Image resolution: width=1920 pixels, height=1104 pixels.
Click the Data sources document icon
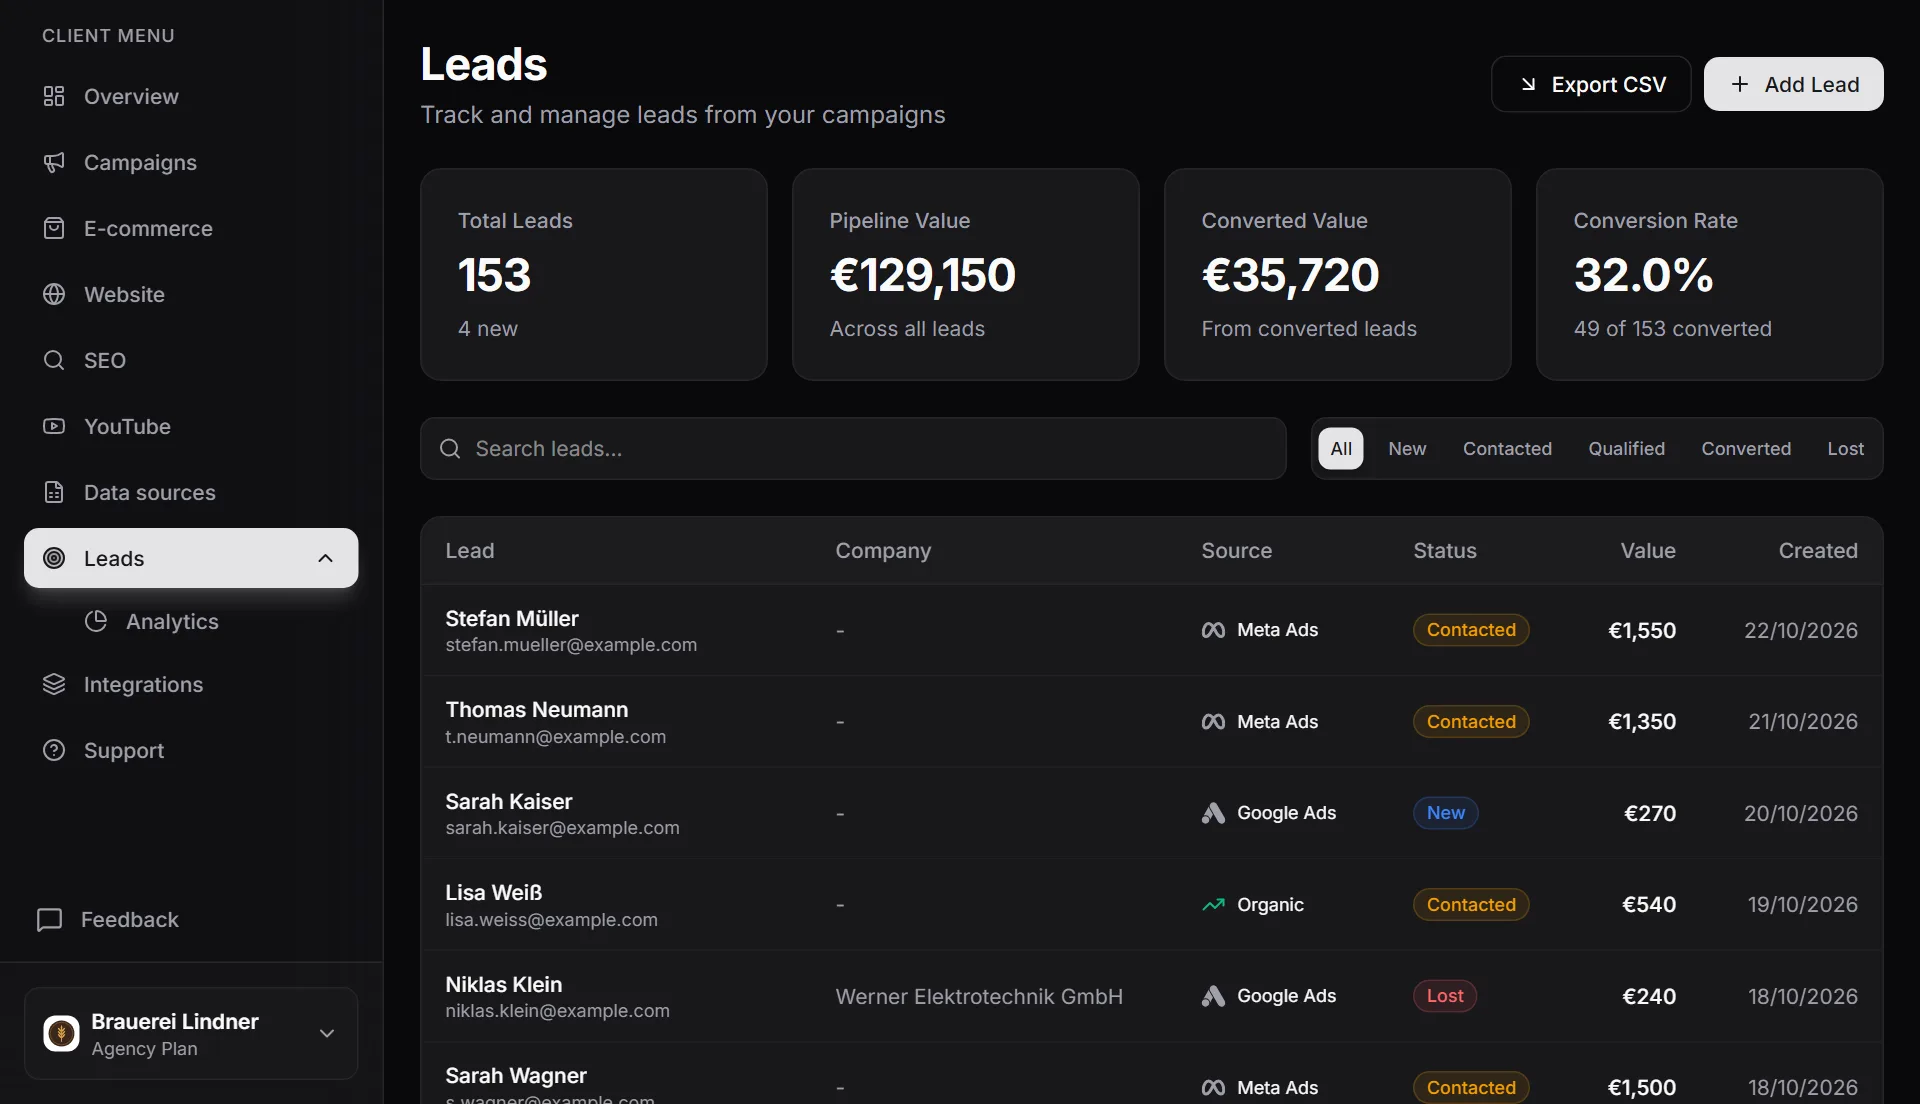coord(54,492)
